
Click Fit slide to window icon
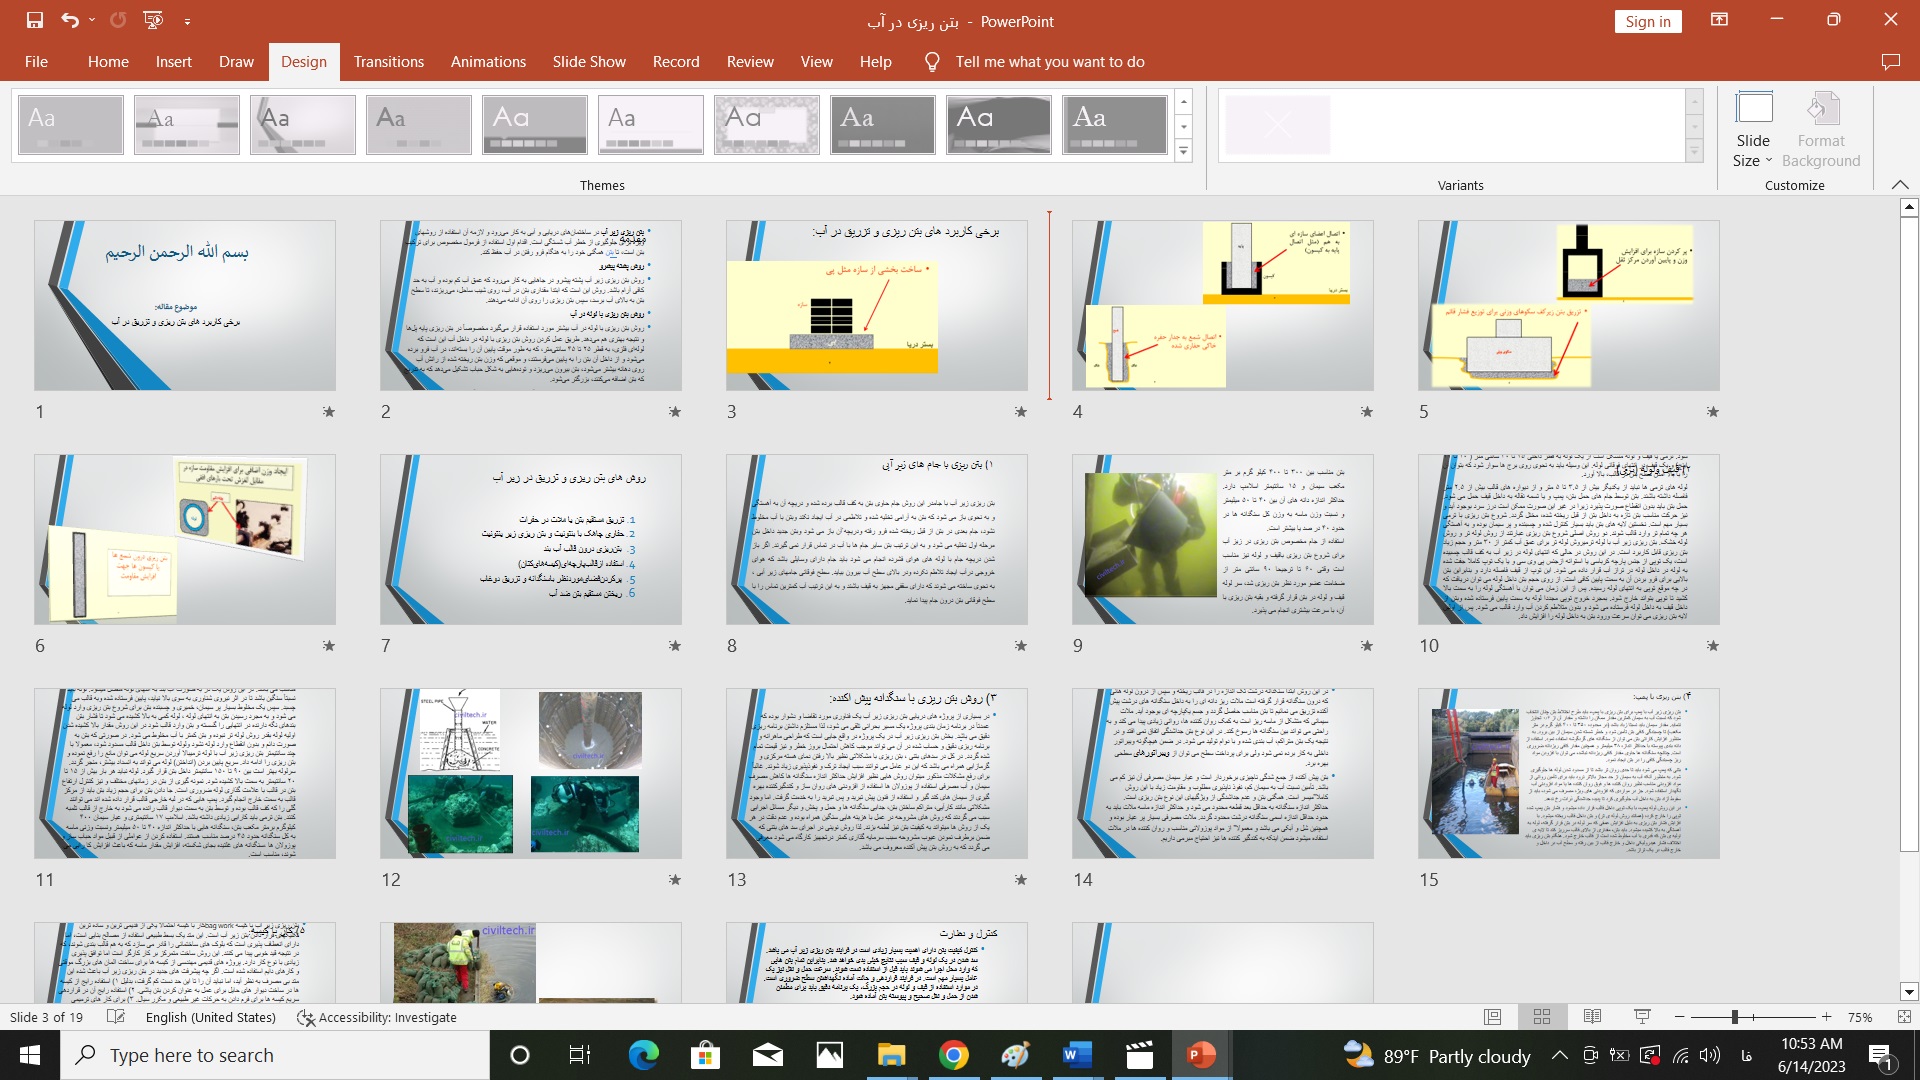[x=1904, y=1017]
